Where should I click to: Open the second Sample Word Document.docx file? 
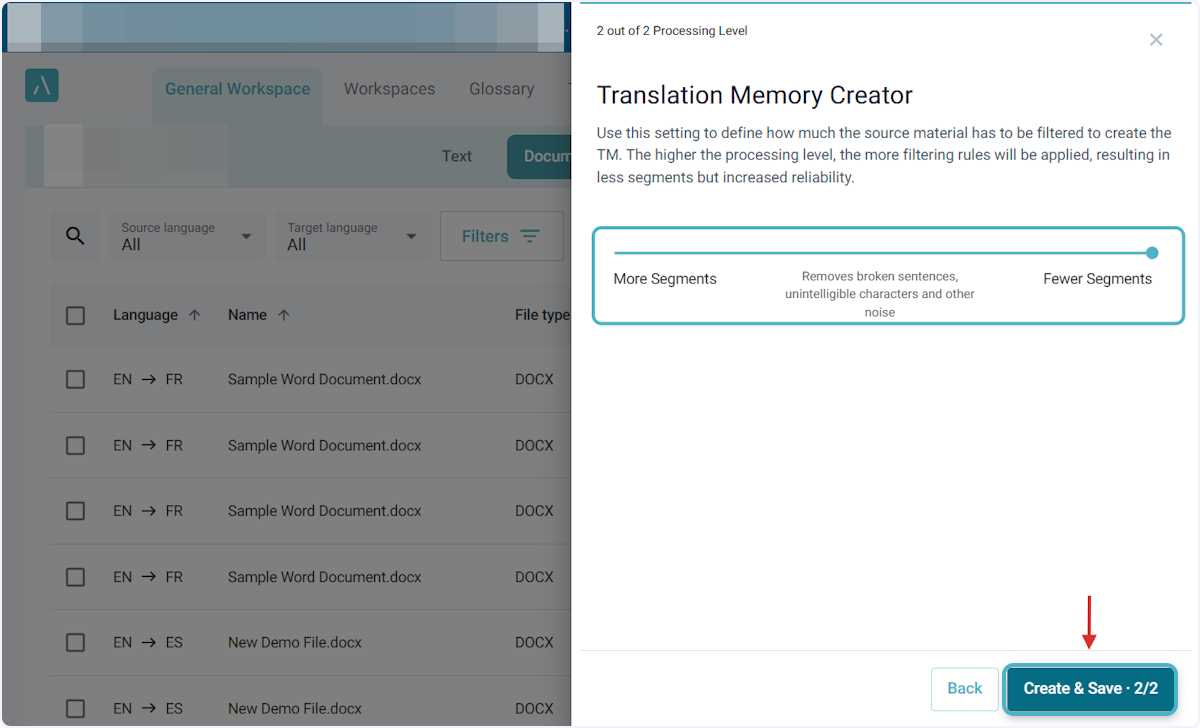click(x=324, y=445)
